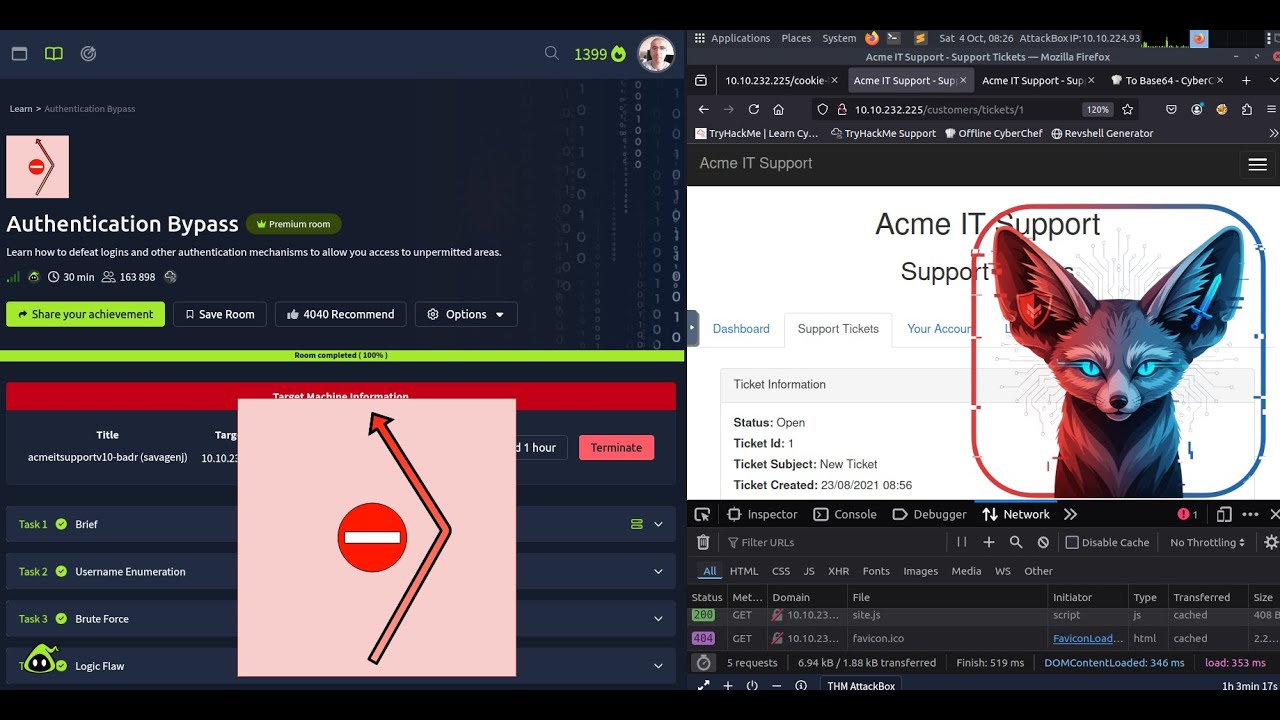This screenshot has width=1280, height=720.
Task: Open the network search magnifier icon
Action: (x=1016, y=542)
